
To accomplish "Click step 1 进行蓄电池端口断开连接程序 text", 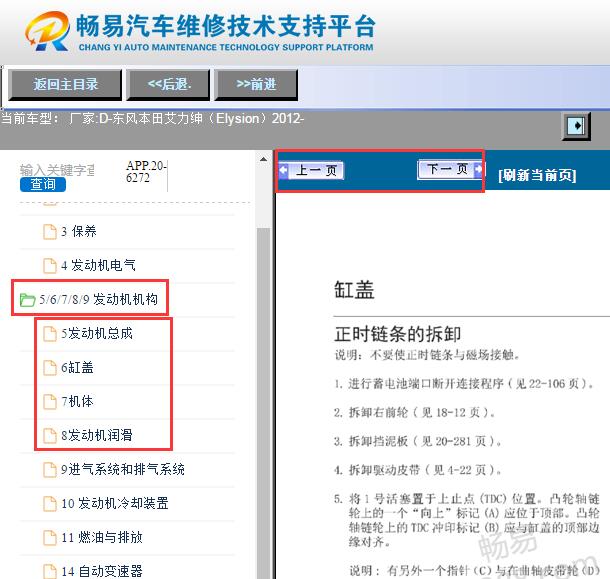I will coord(464,384).
